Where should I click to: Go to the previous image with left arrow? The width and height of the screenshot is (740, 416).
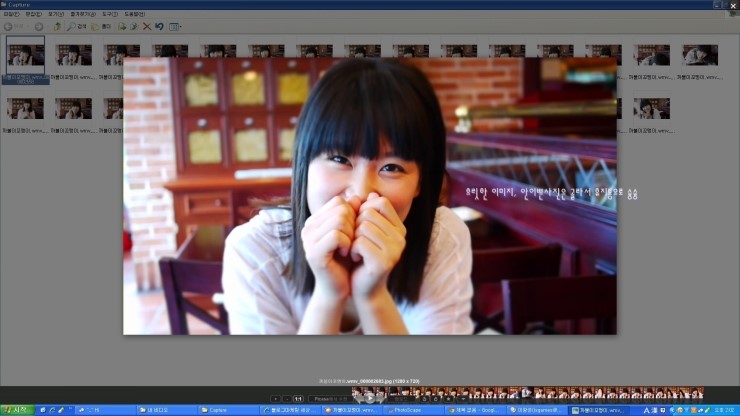(359, 399)
